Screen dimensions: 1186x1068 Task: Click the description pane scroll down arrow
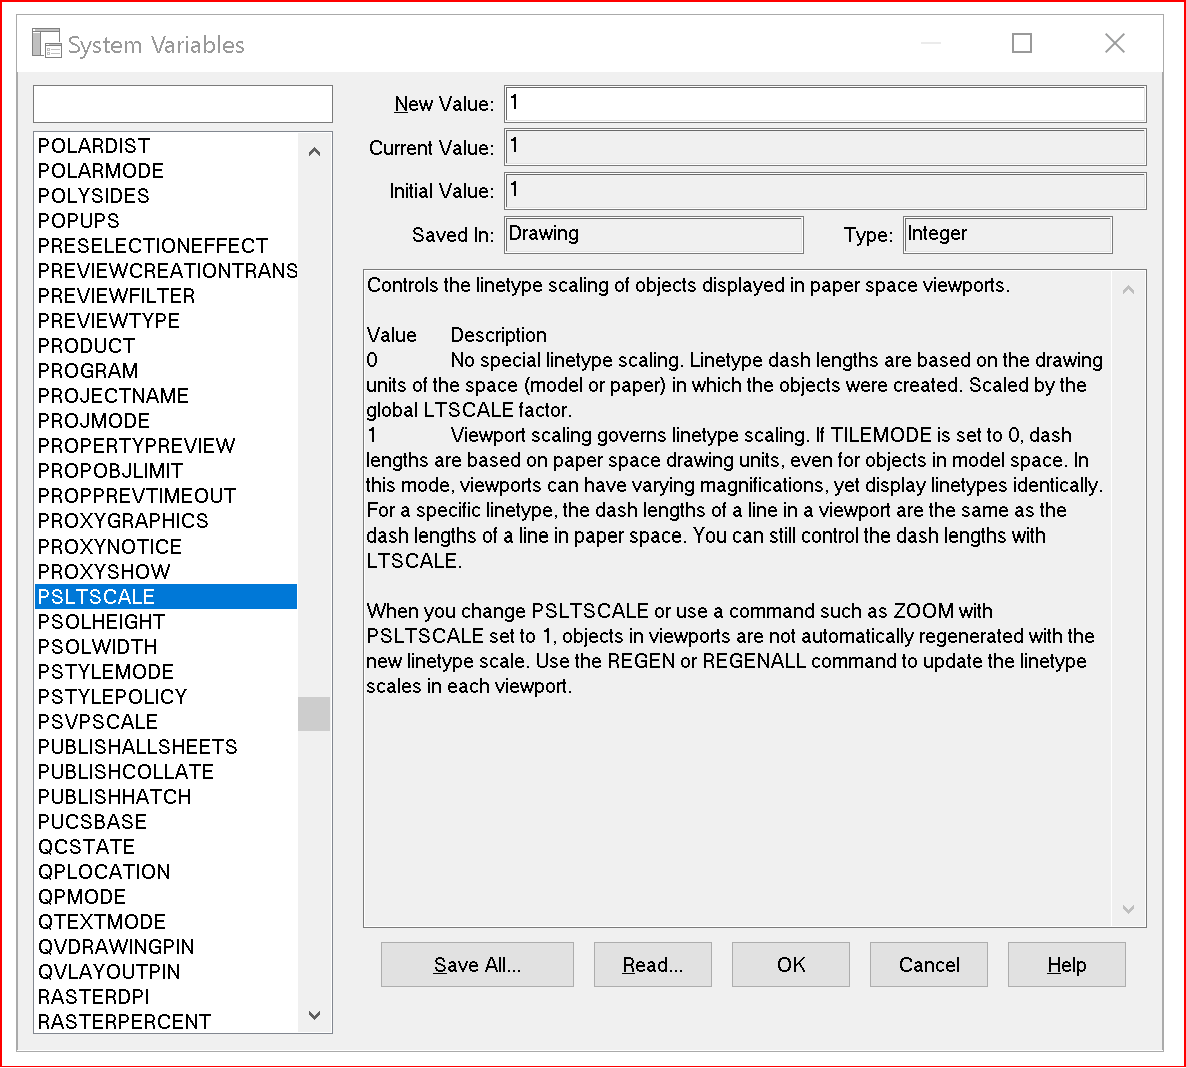[1129, 909]
